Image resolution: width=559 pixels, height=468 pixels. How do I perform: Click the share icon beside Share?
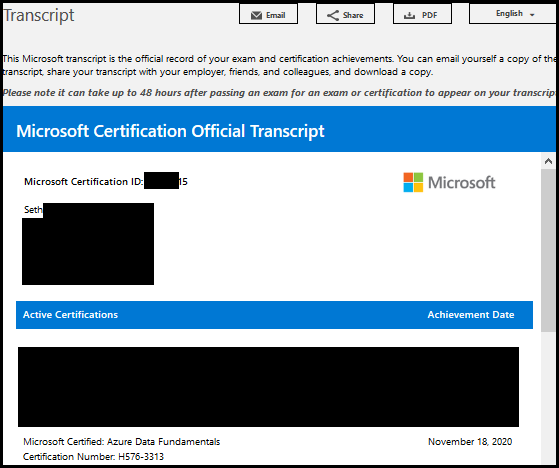333,15
